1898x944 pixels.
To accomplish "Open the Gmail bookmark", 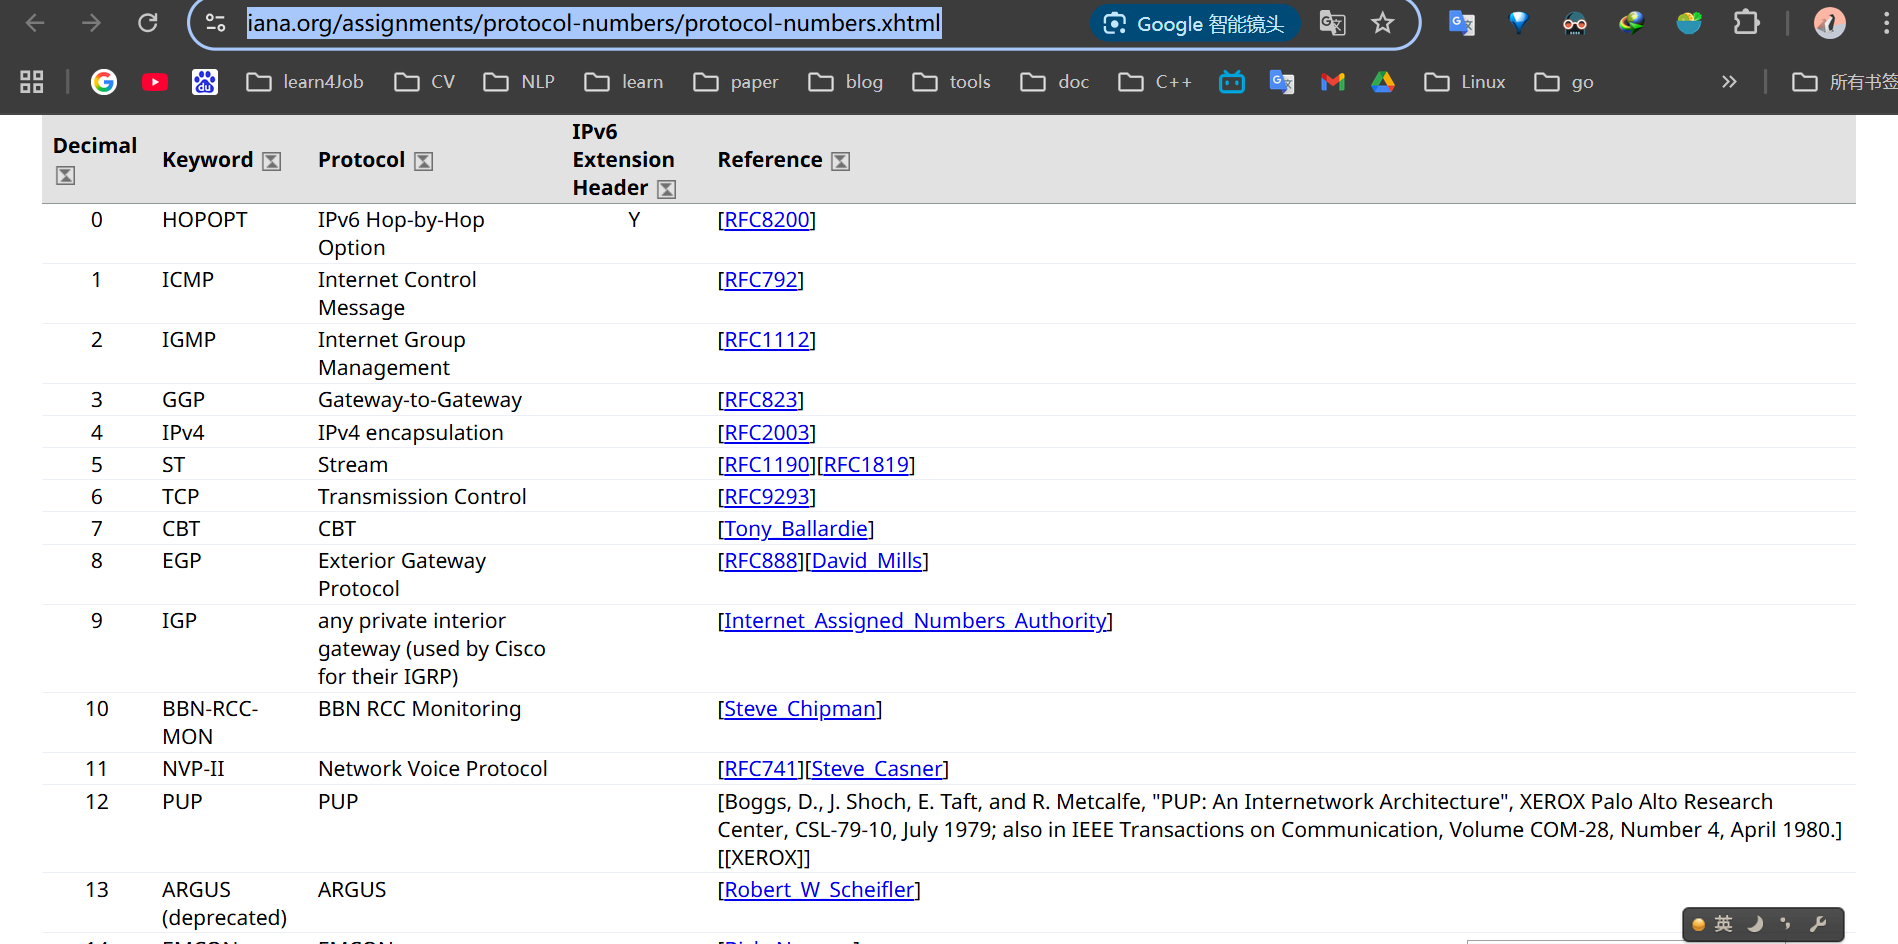I will click(1333, 82).
